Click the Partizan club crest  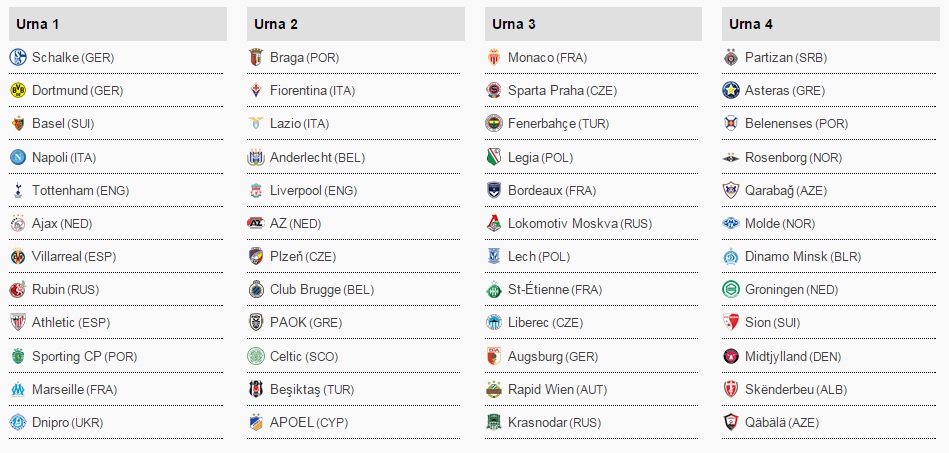click(731, 58)
